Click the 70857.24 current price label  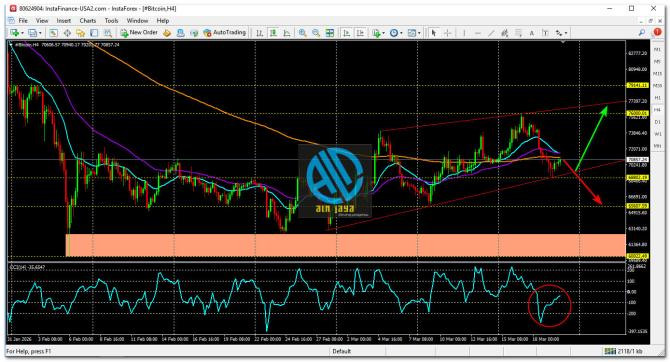coord(638,159)
